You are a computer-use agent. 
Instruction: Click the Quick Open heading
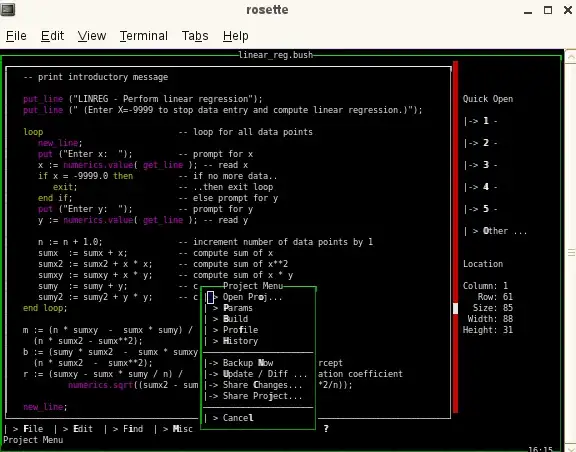pyautogui.click(x=488, y=99)
